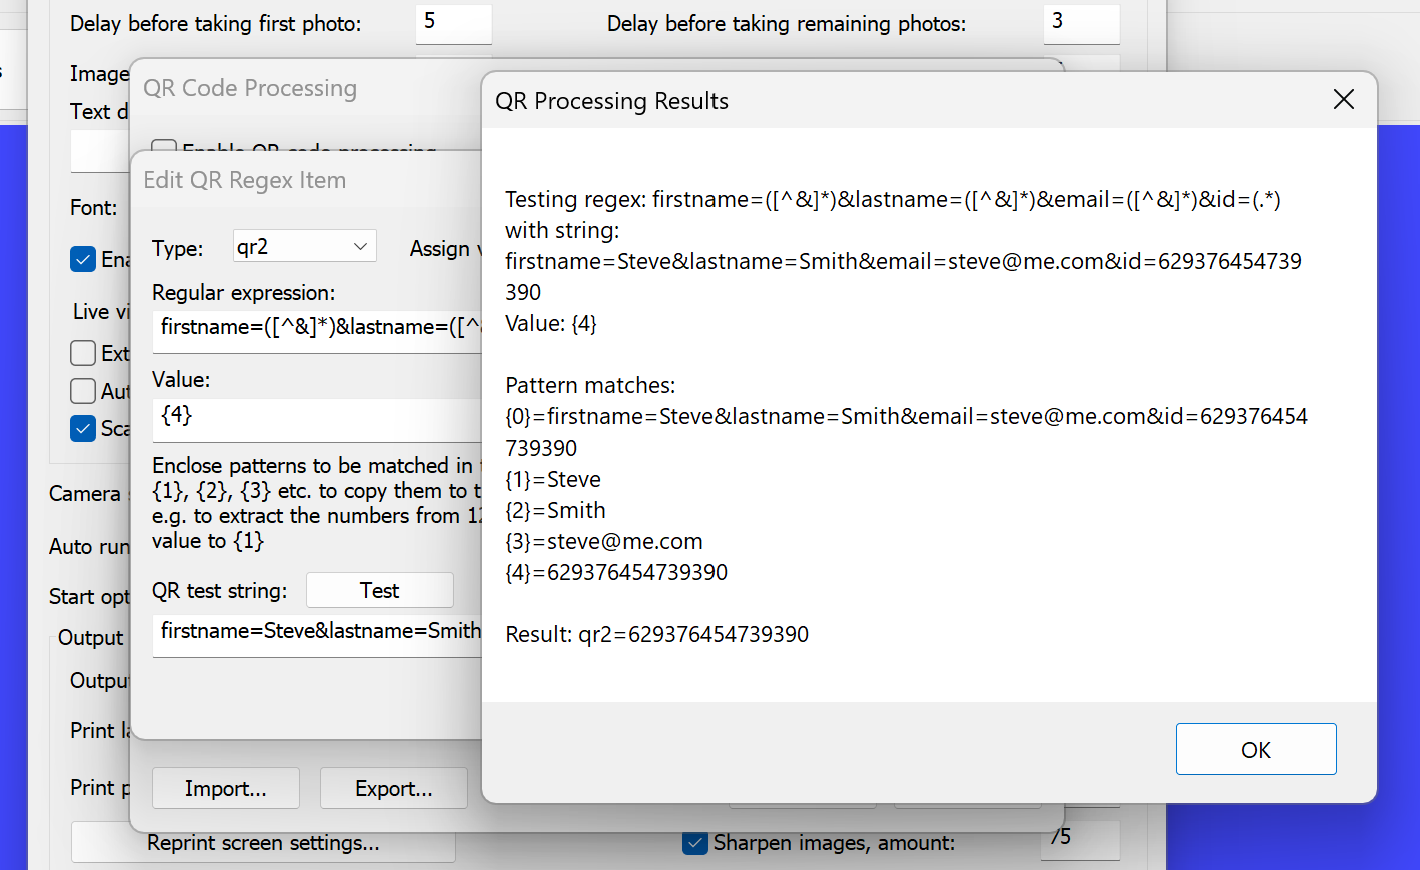
Task: Focus the Value field containing {4}
Action: point(317,416)
